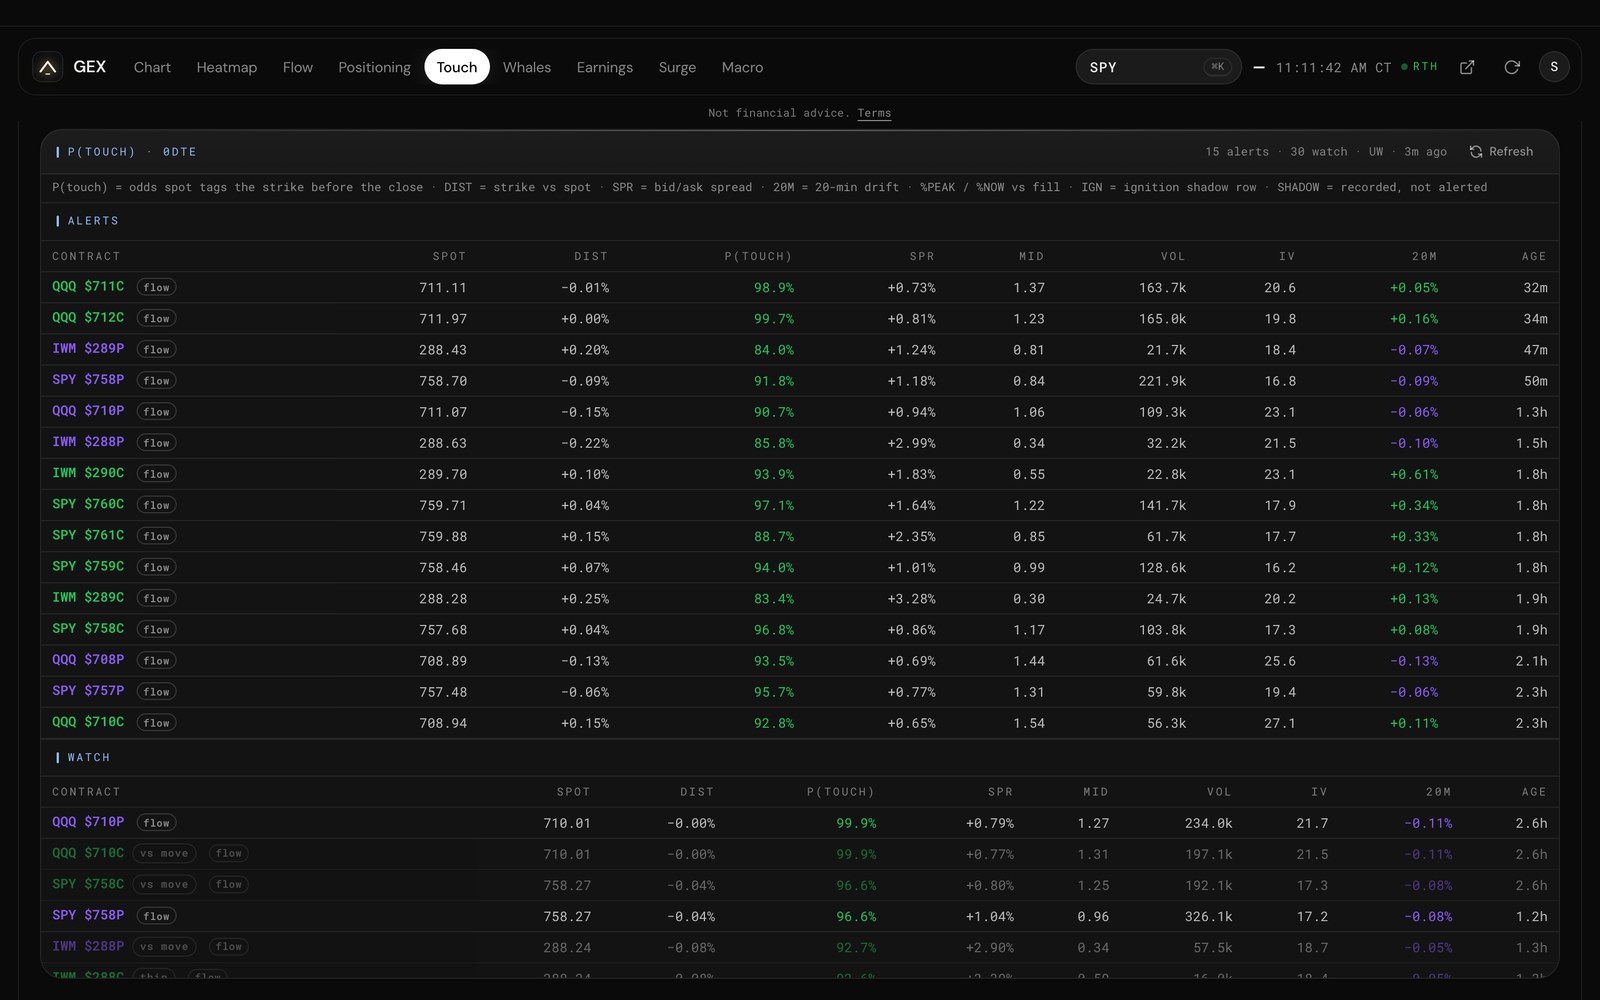Click the vs move tag on IWM $288P watch row
The height and width of the screenshot is (1000, 1600).
coord(164,946)
